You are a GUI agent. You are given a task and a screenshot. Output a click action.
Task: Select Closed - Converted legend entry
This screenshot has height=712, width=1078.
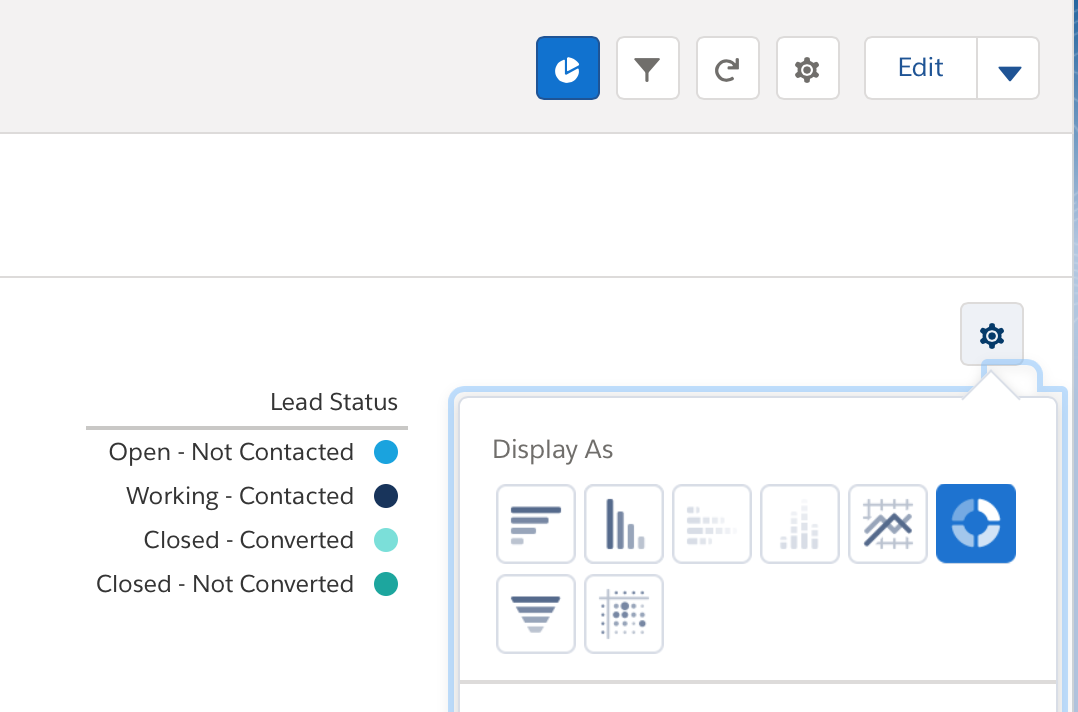click(x=249, y=540)
